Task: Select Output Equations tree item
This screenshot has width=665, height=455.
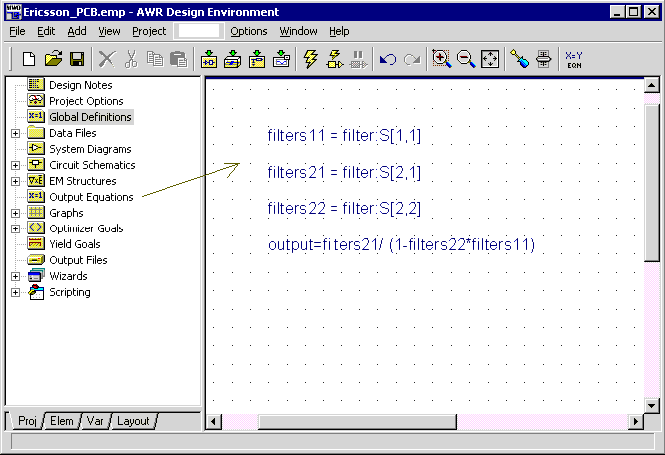Action: 91,197
